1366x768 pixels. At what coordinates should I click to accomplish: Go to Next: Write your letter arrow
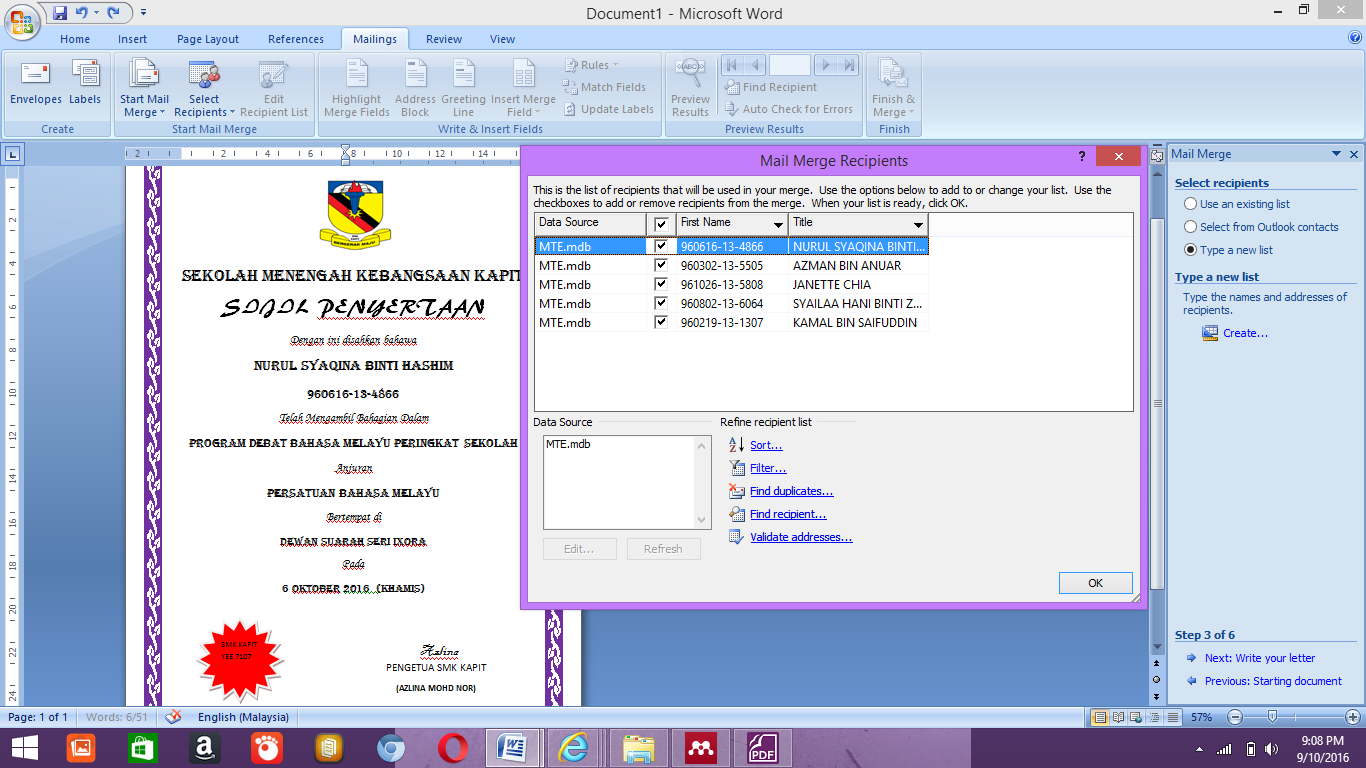coord(1191,658)
